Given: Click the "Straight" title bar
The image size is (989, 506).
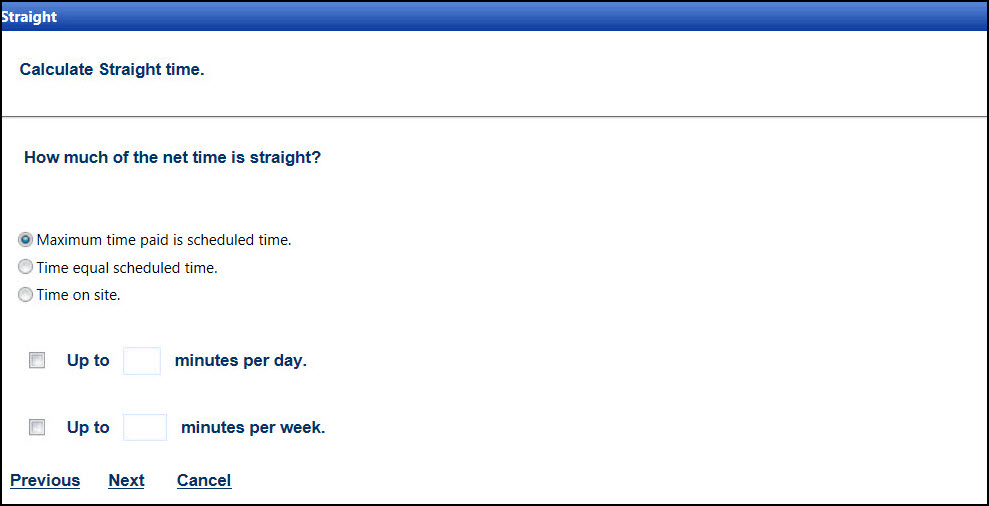Looking at the screenshot, I should [30, 17].
